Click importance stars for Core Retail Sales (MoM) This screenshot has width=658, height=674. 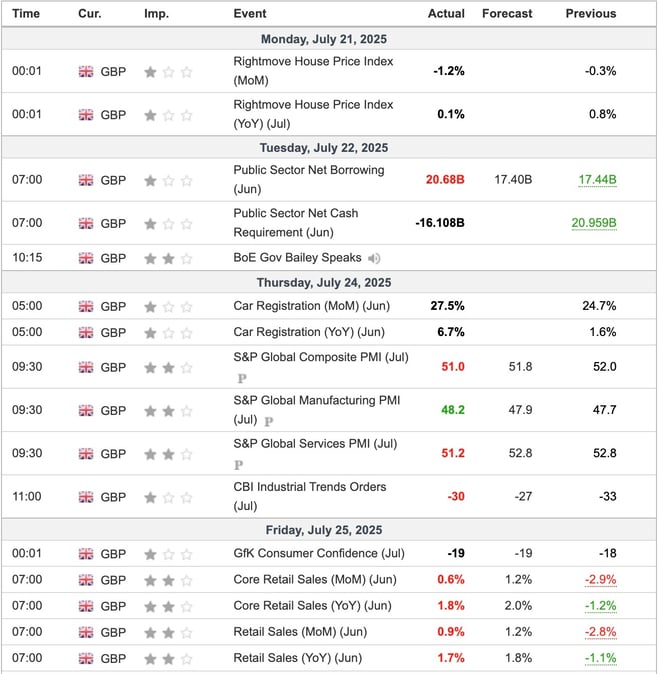pos(168,581)
